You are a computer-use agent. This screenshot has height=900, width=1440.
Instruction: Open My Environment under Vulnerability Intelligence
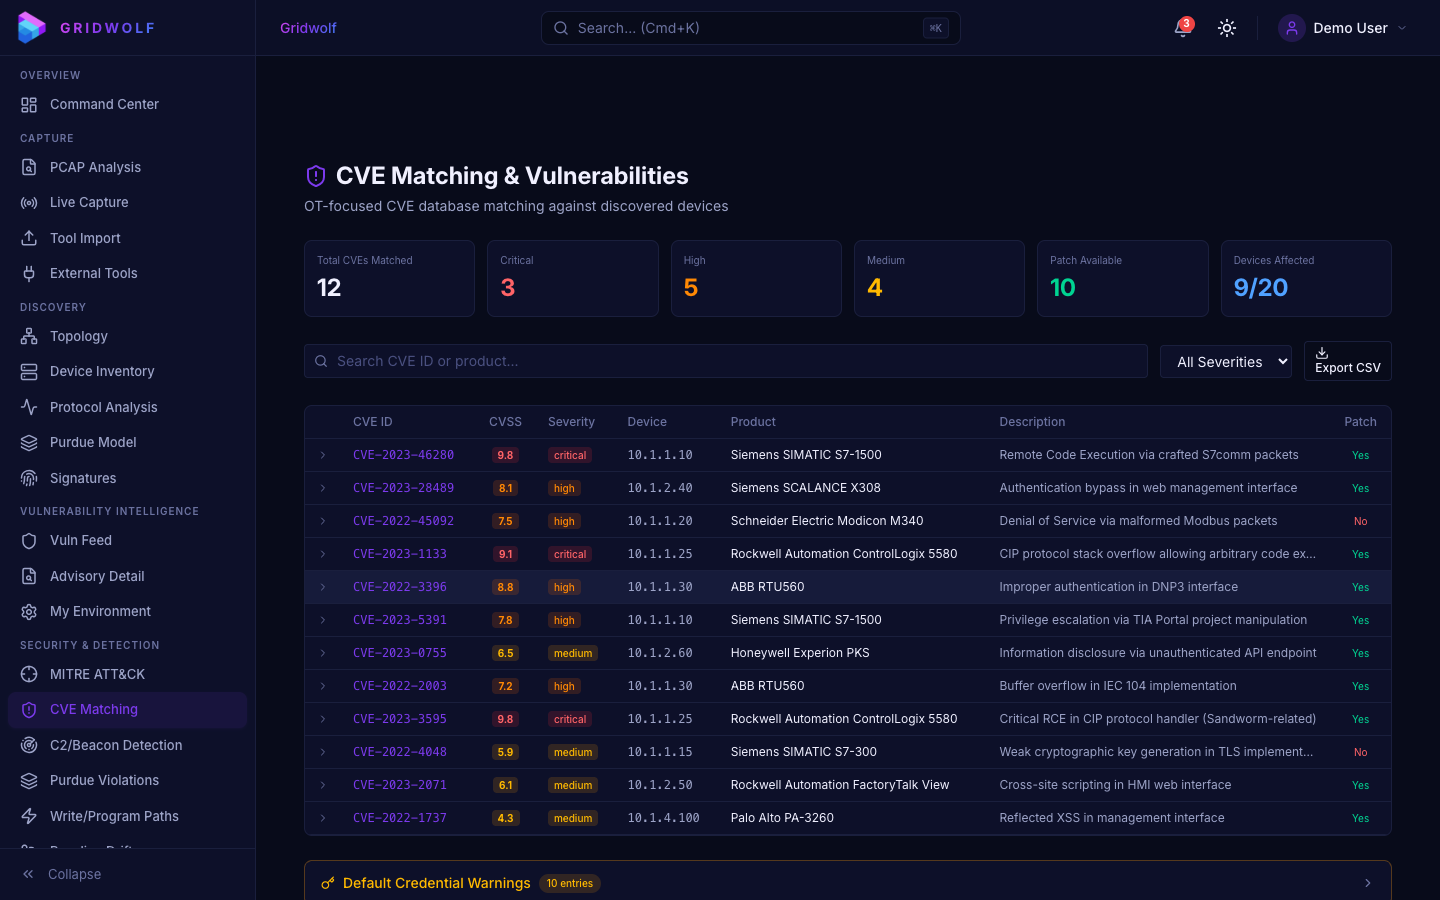101,611
